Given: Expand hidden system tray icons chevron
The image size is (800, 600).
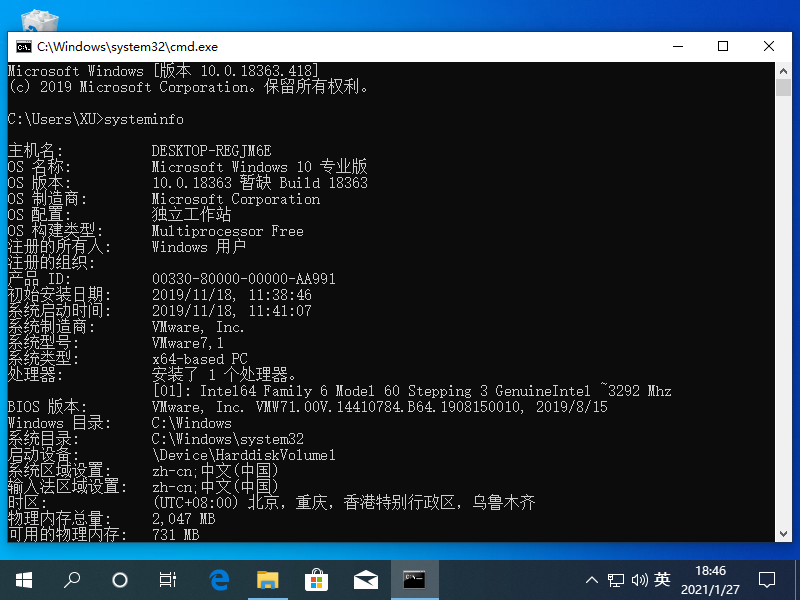Looking at the screenshot, I should point(593,579).
